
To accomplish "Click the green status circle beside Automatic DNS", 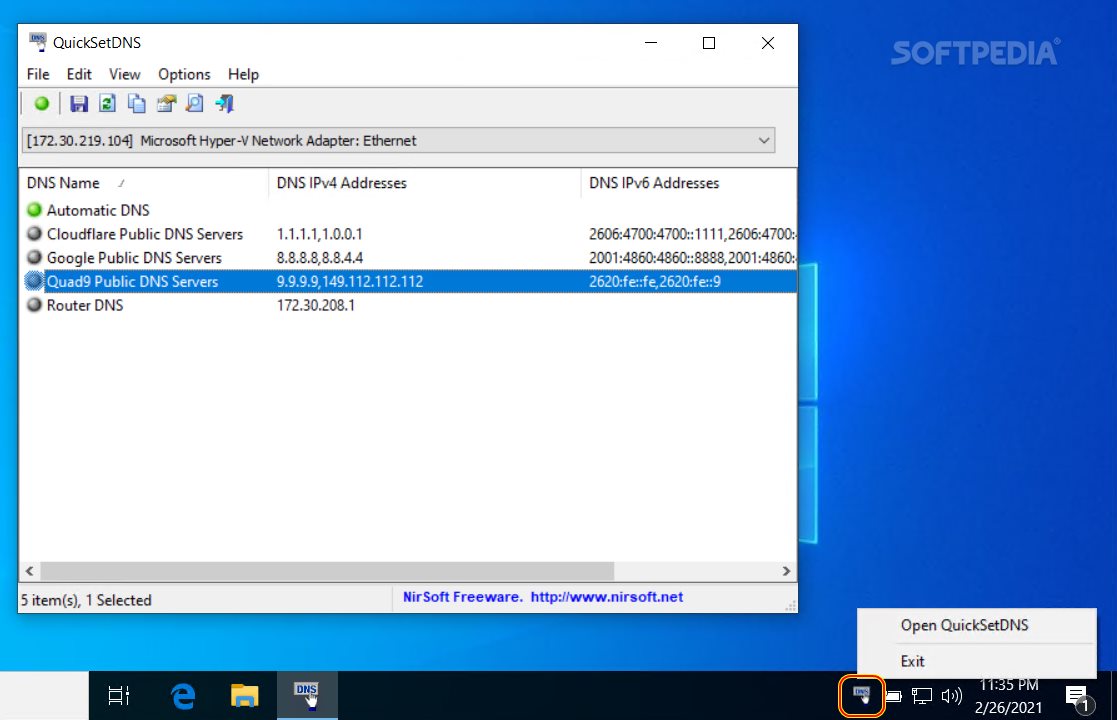I will [x=34, y=210].
